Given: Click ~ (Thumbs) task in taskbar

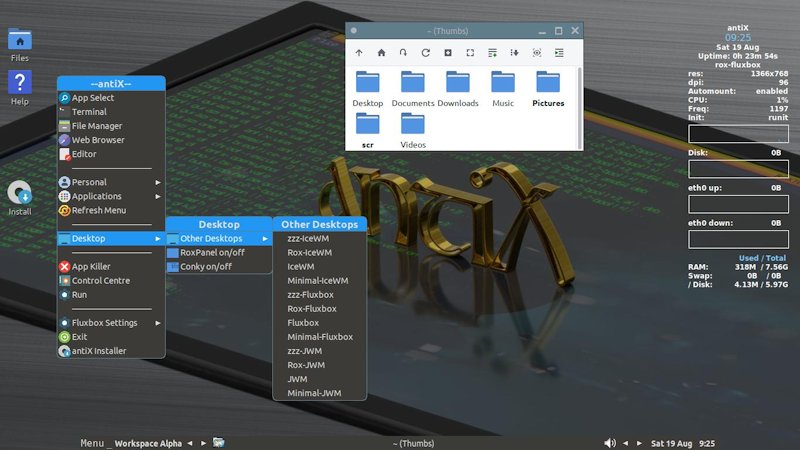Looking at the screenshot, I should click(x=413, y=443).
